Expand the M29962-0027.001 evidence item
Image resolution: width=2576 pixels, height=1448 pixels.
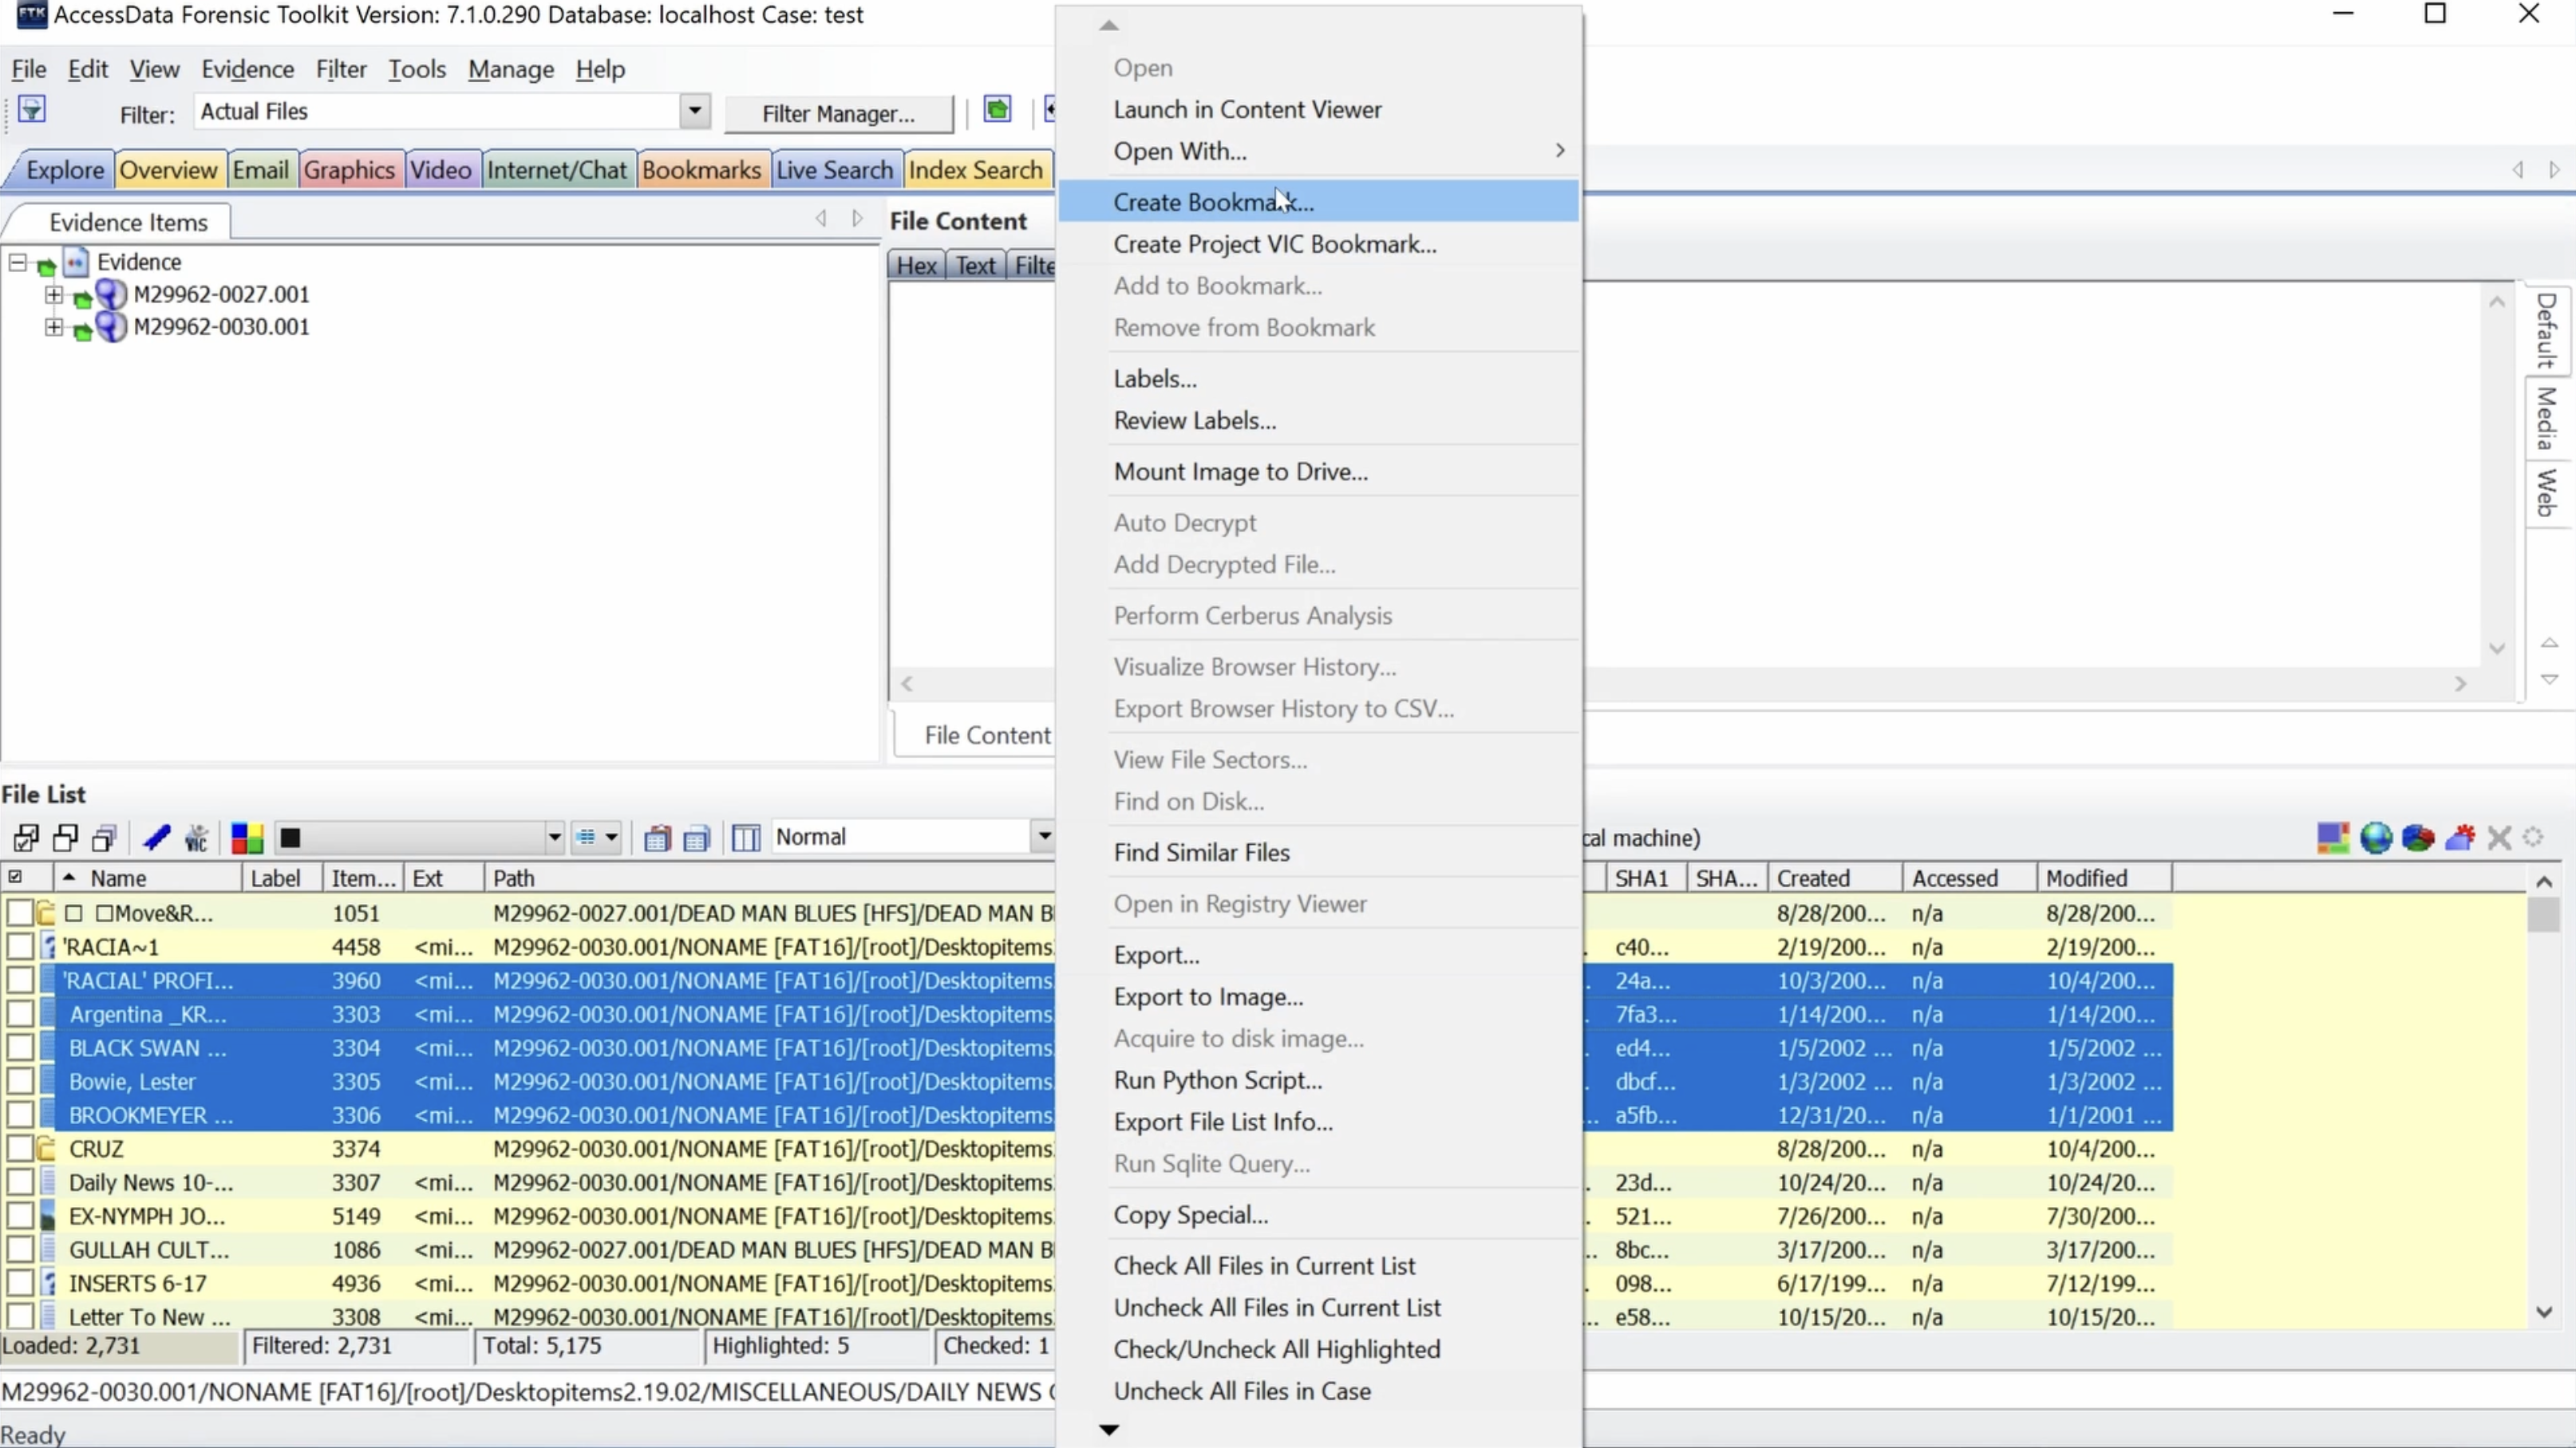pos(53,294)
